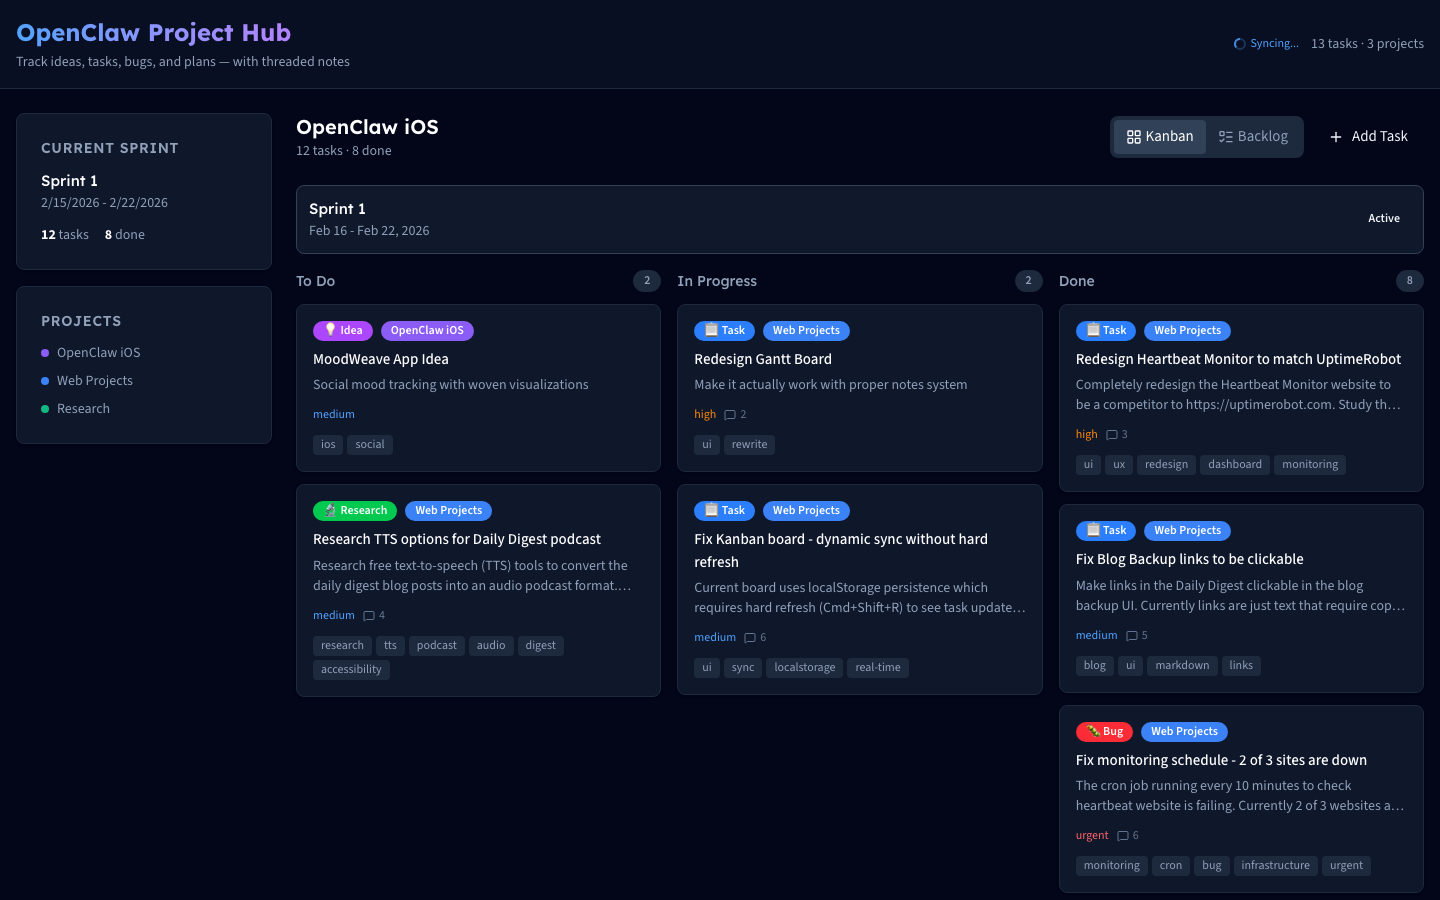Viewport: 1440px width, 900px height.
Task: Switch to the Backlog view
Action: (1253, 137)
